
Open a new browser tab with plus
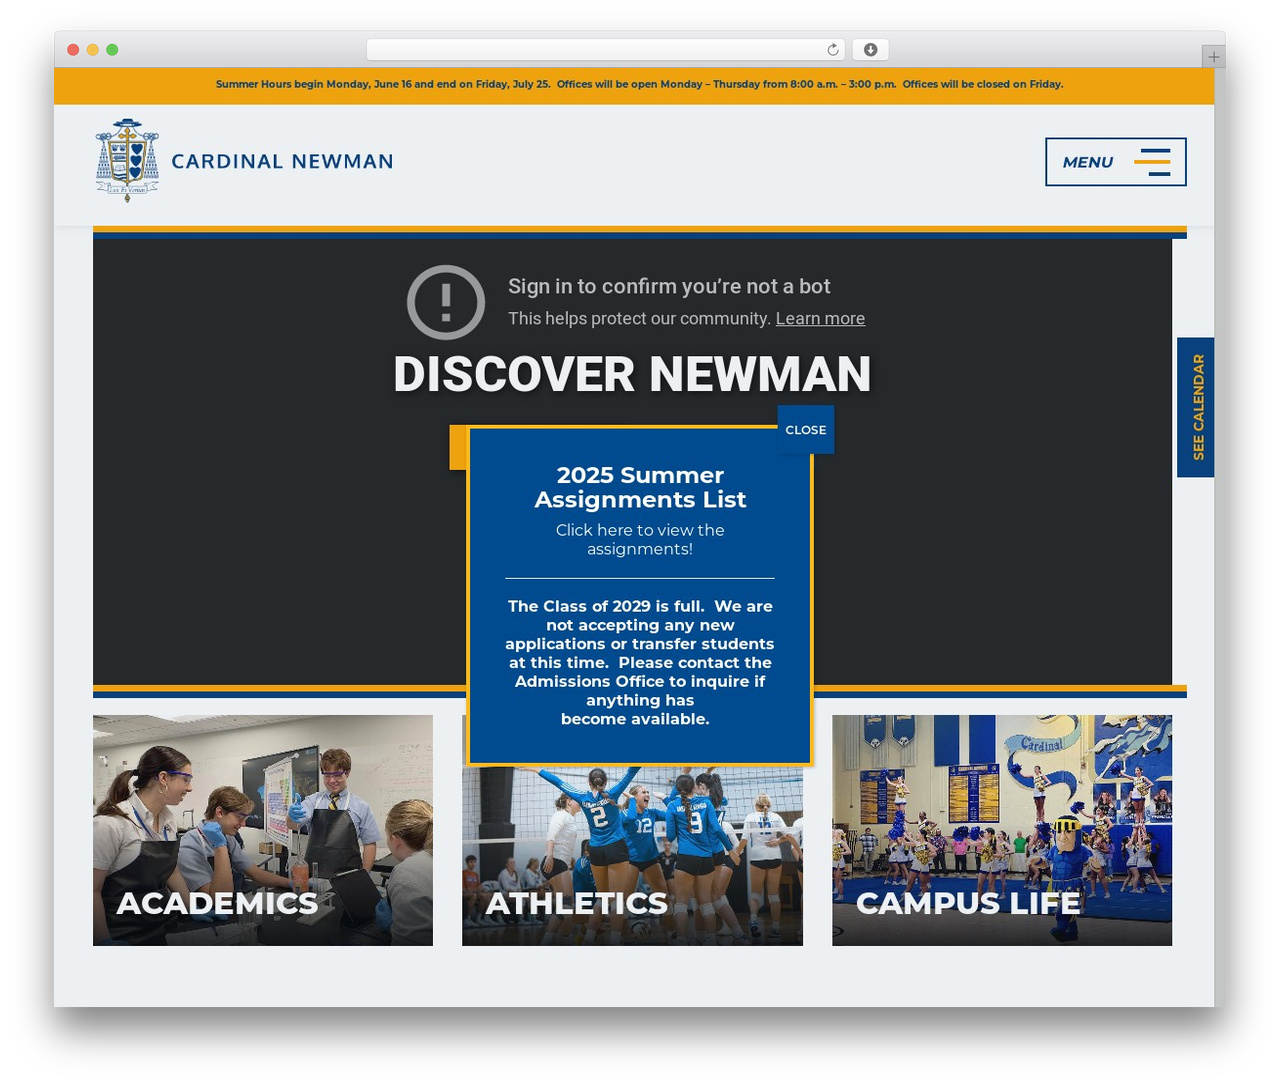[x=1213, y=57]
